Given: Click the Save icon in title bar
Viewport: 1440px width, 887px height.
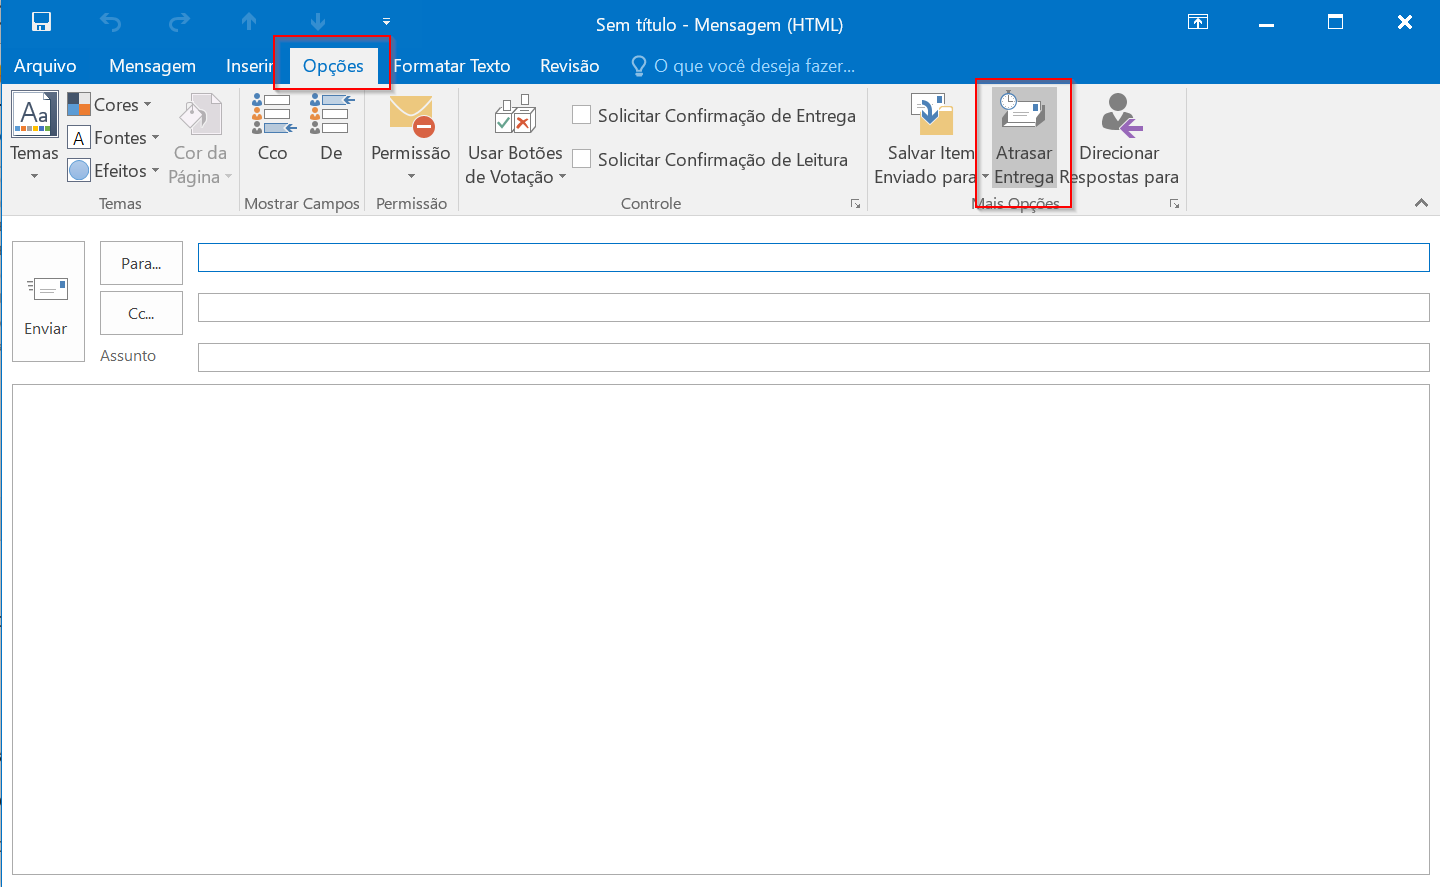Looking at the screenshot, I should coord(41,22).
